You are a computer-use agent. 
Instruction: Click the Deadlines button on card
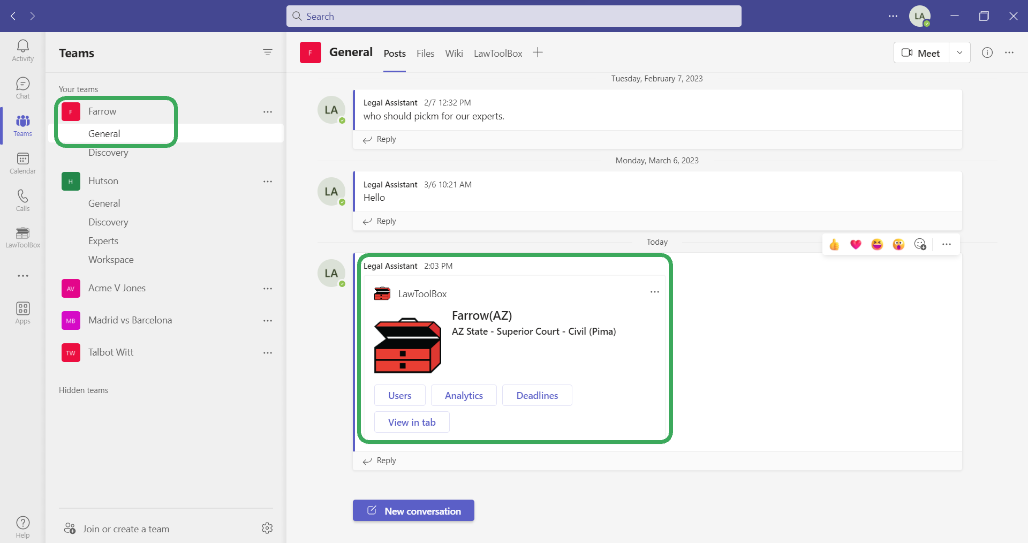point(537,395)
